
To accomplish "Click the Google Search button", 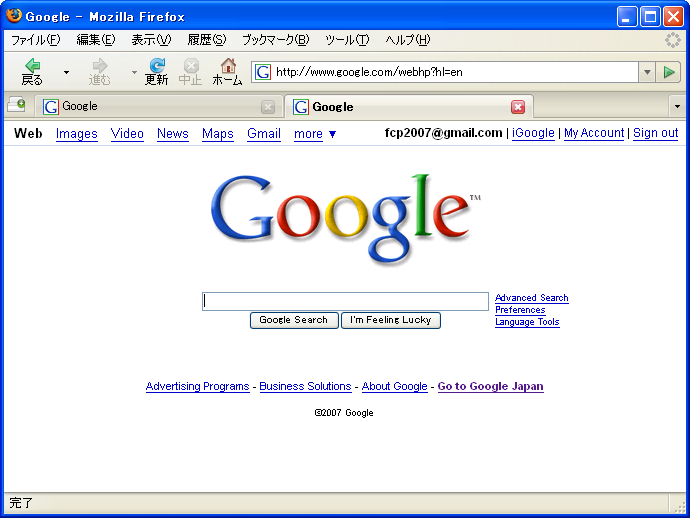I will click(293, 320).
